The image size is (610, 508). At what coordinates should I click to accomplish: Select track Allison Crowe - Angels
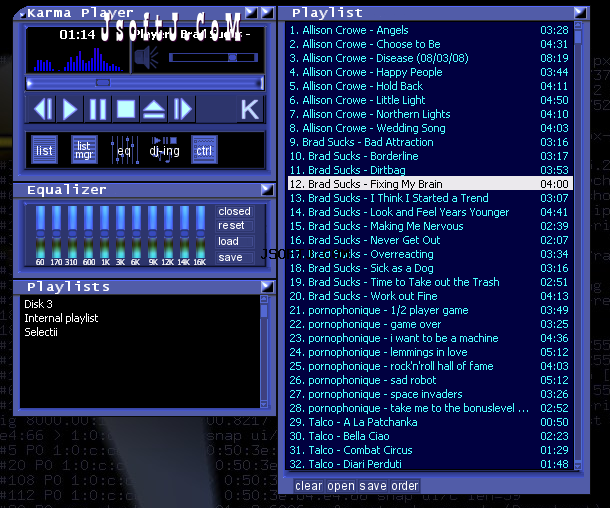click(x=430, y=30)
